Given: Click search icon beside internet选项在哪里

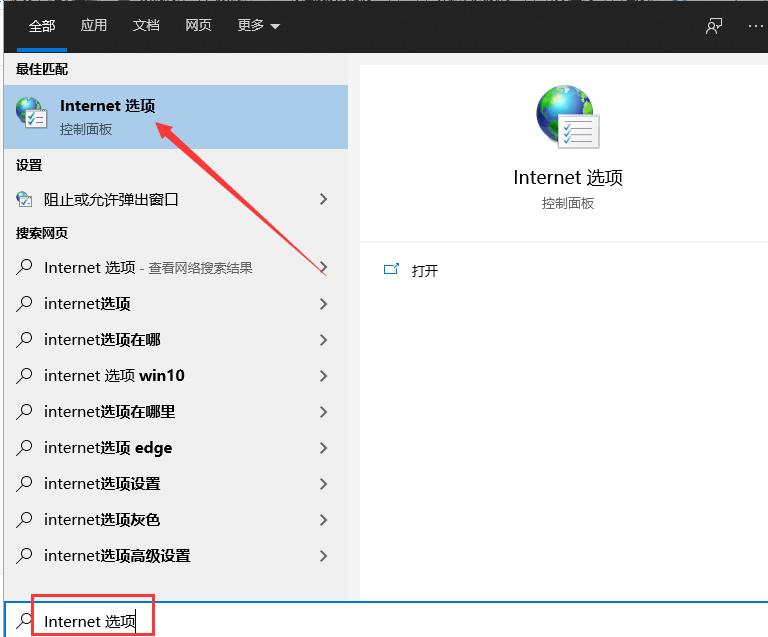Looking at the screenshot, I should 24,411.
